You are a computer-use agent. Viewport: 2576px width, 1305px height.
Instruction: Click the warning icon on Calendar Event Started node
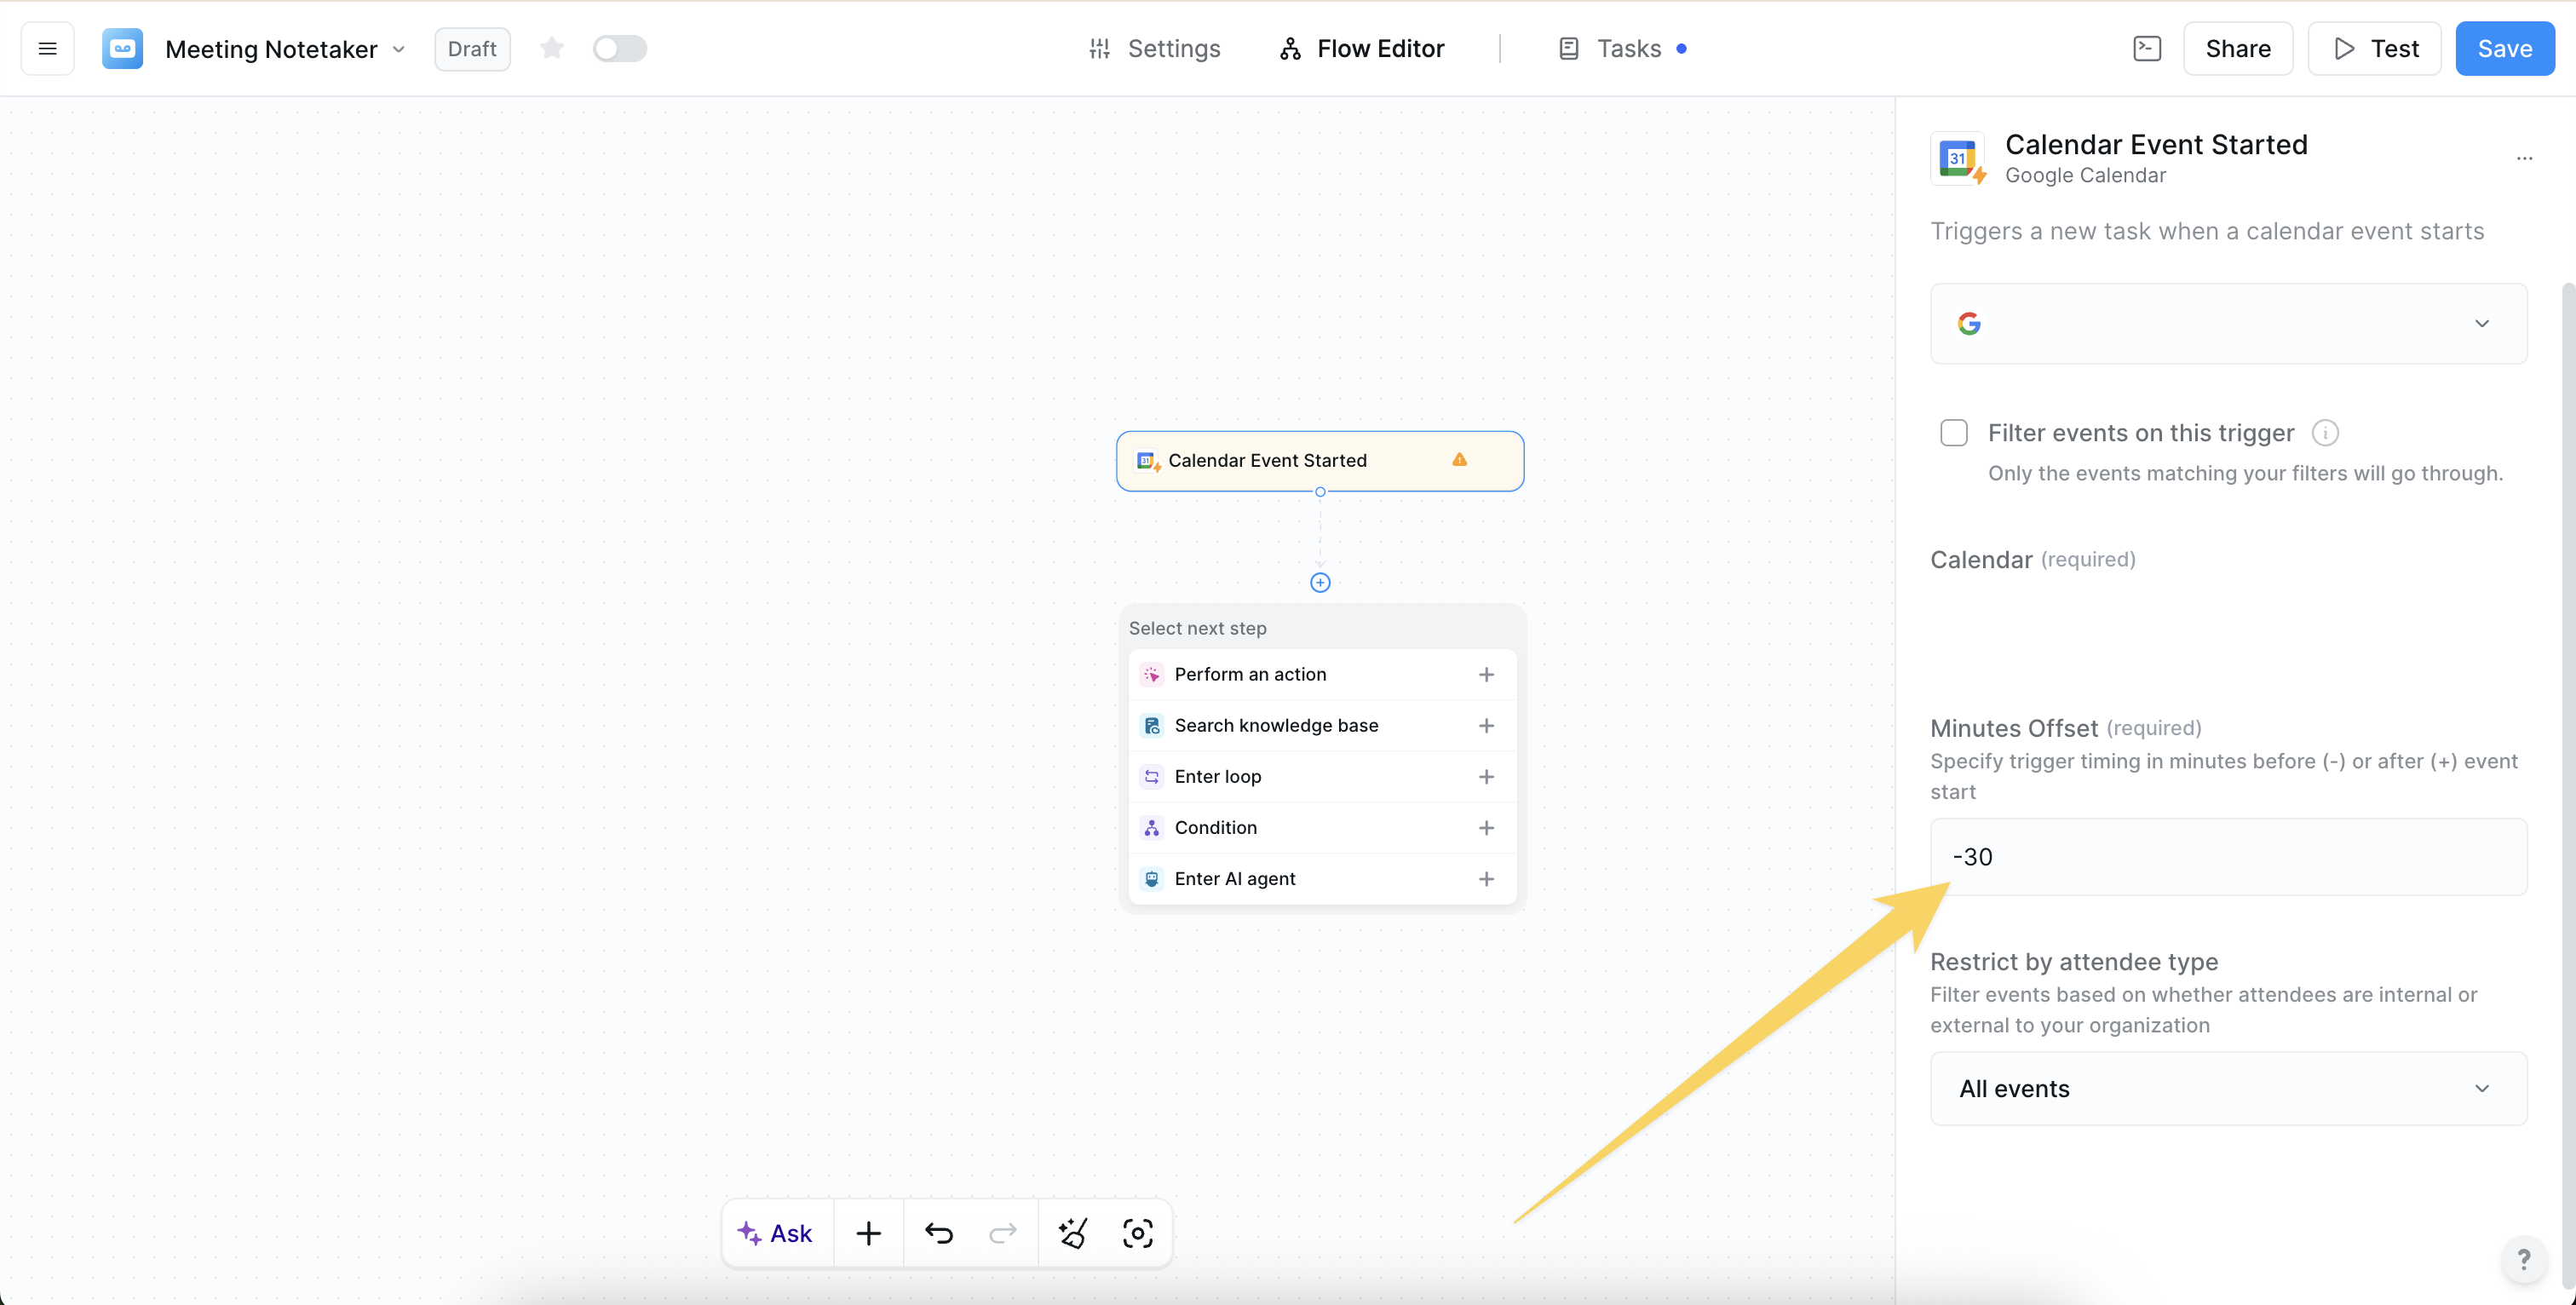pyautogui.click(x=1459, y=460)
